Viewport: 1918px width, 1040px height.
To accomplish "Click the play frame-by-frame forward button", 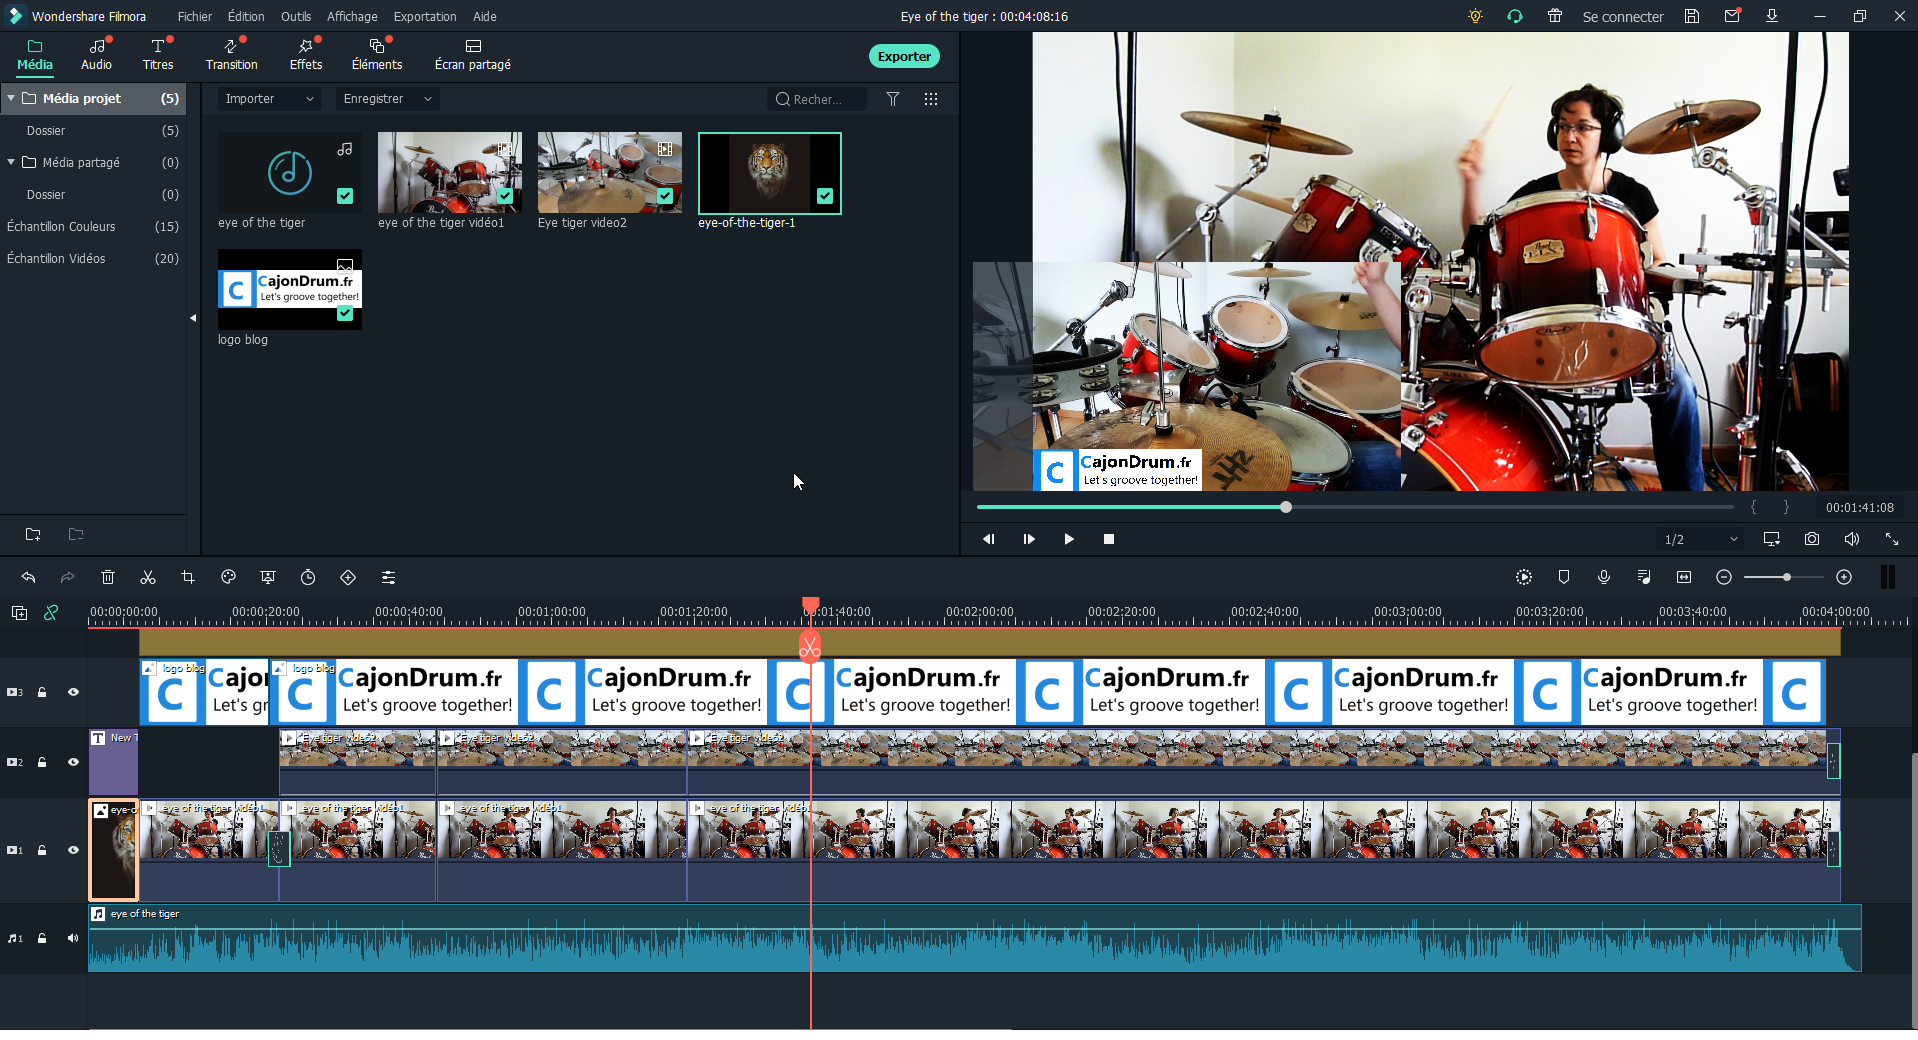I will pos(1029,539).
